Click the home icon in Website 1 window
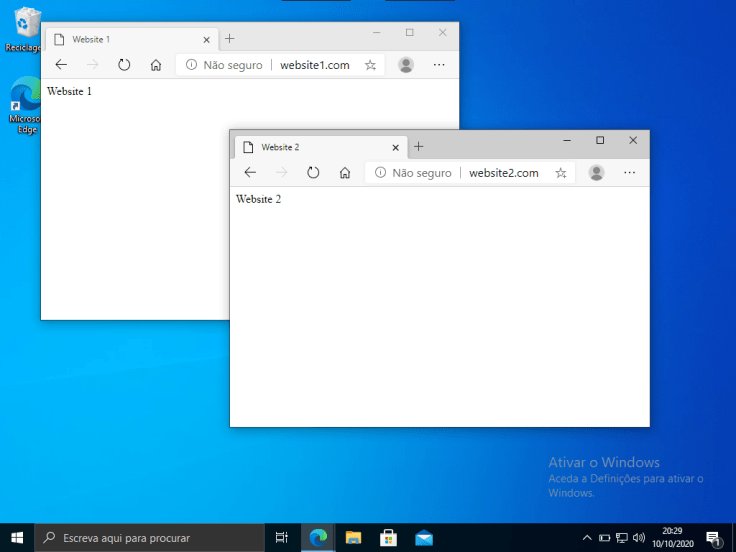736x552 pixels. 156,65
